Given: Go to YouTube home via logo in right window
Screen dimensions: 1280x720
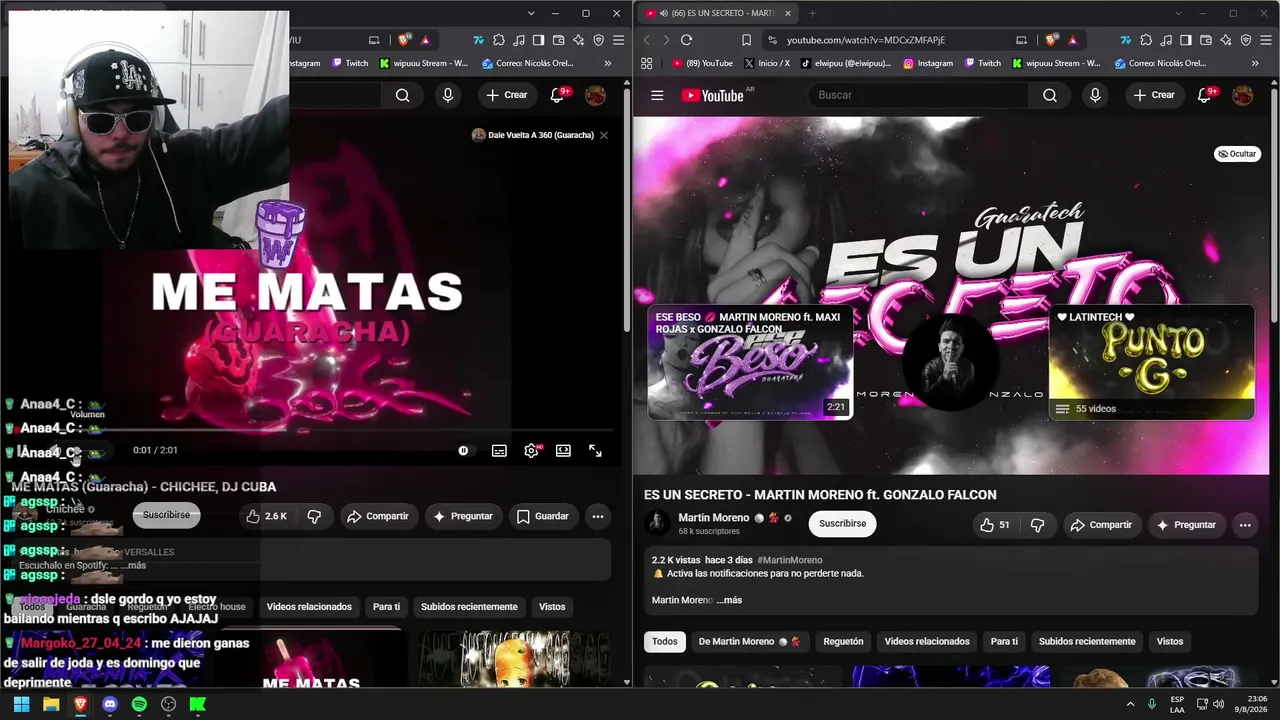Looking at the screenshot, I should (712, 95).
